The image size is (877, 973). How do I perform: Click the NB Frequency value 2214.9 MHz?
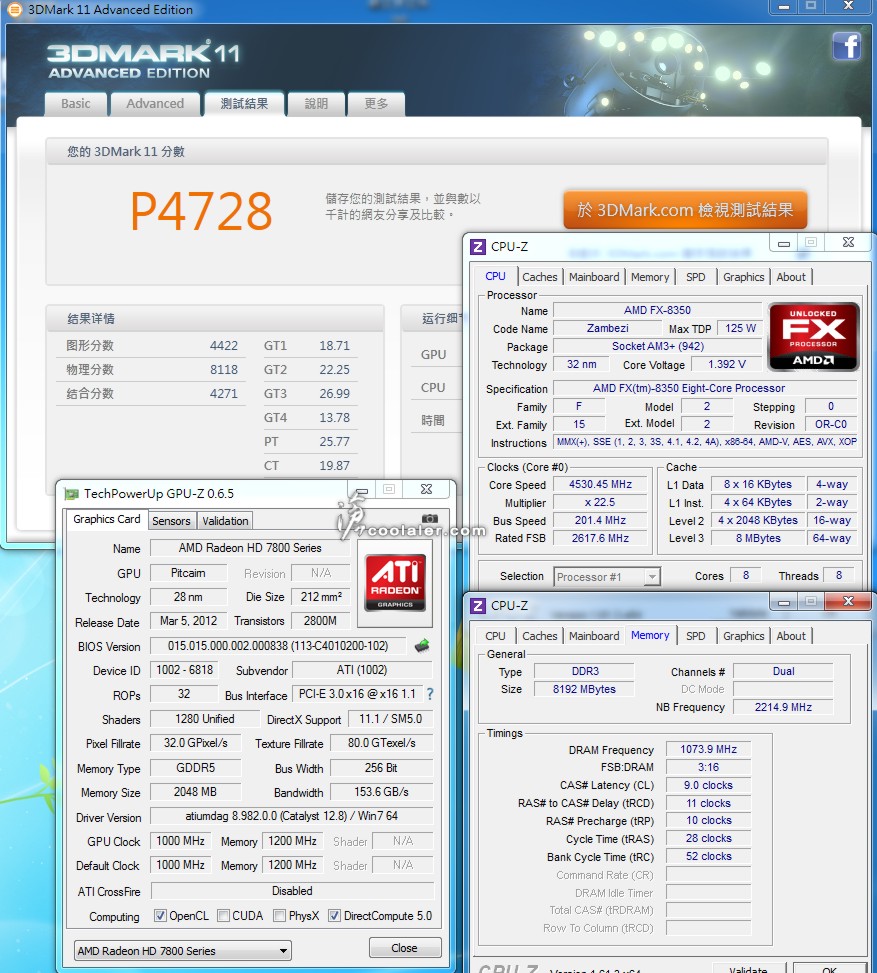[783, 707]
